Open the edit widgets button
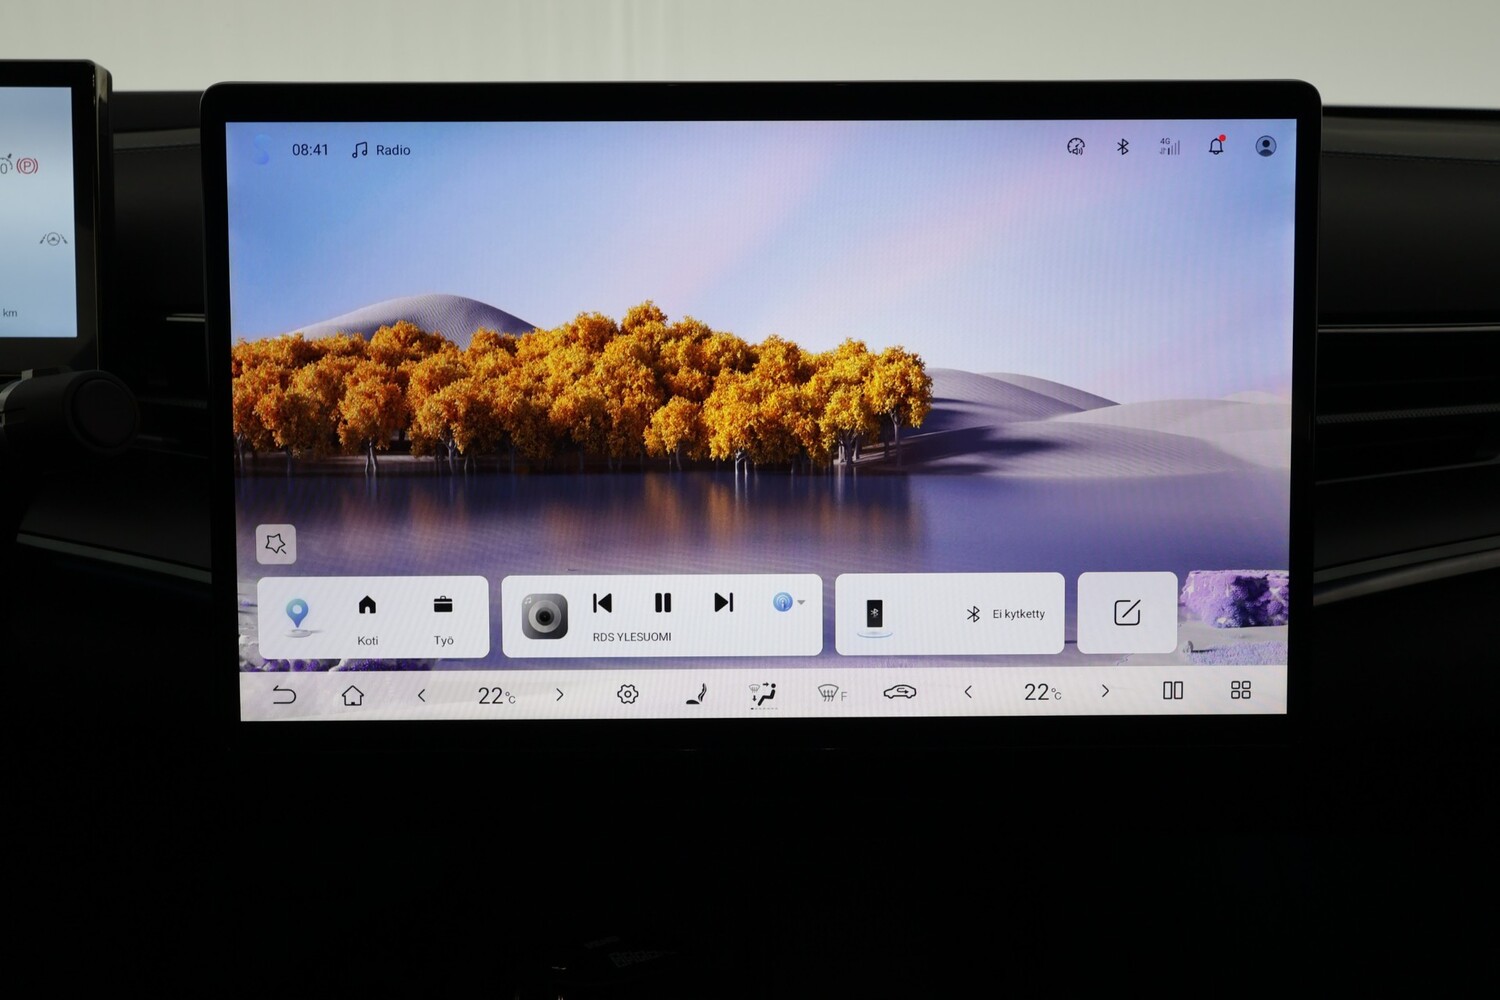The image size is (1500, 1000). click(x=1127, y=612)
